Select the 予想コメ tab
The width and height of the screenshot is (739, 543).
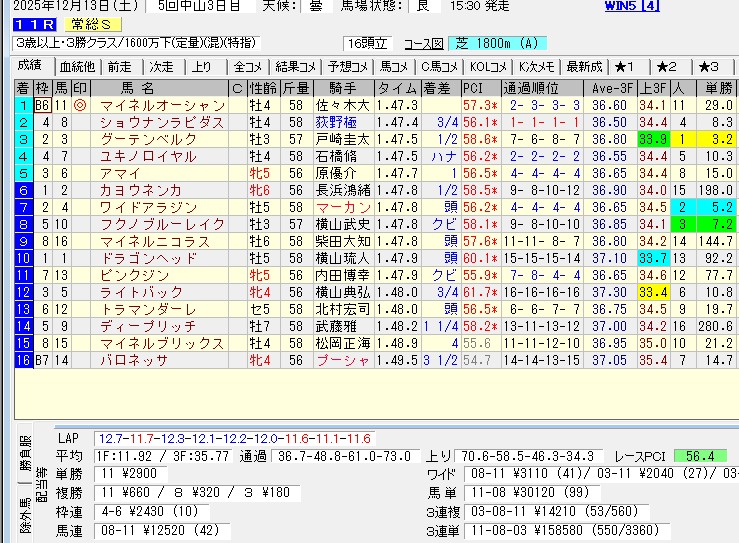(x=347, y=67)
